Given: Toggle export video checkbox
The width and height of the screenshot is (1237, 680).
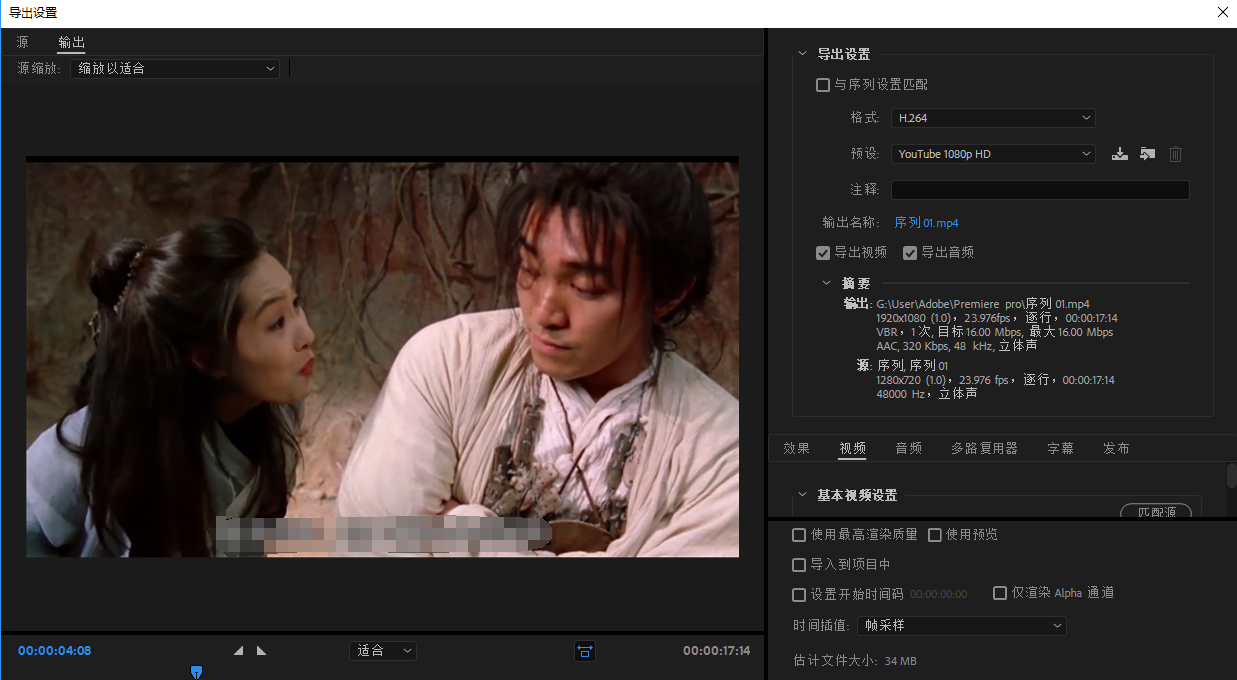Looking at the screenshot, I should pyautogui.click(x=823, y=253).
